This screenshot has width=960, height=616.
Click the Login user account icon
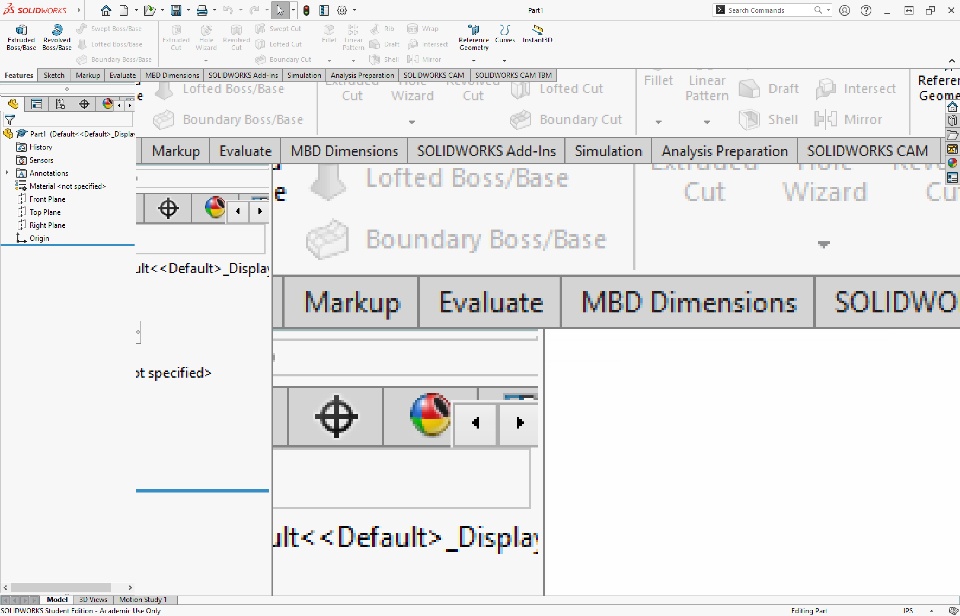coord(844,10)
